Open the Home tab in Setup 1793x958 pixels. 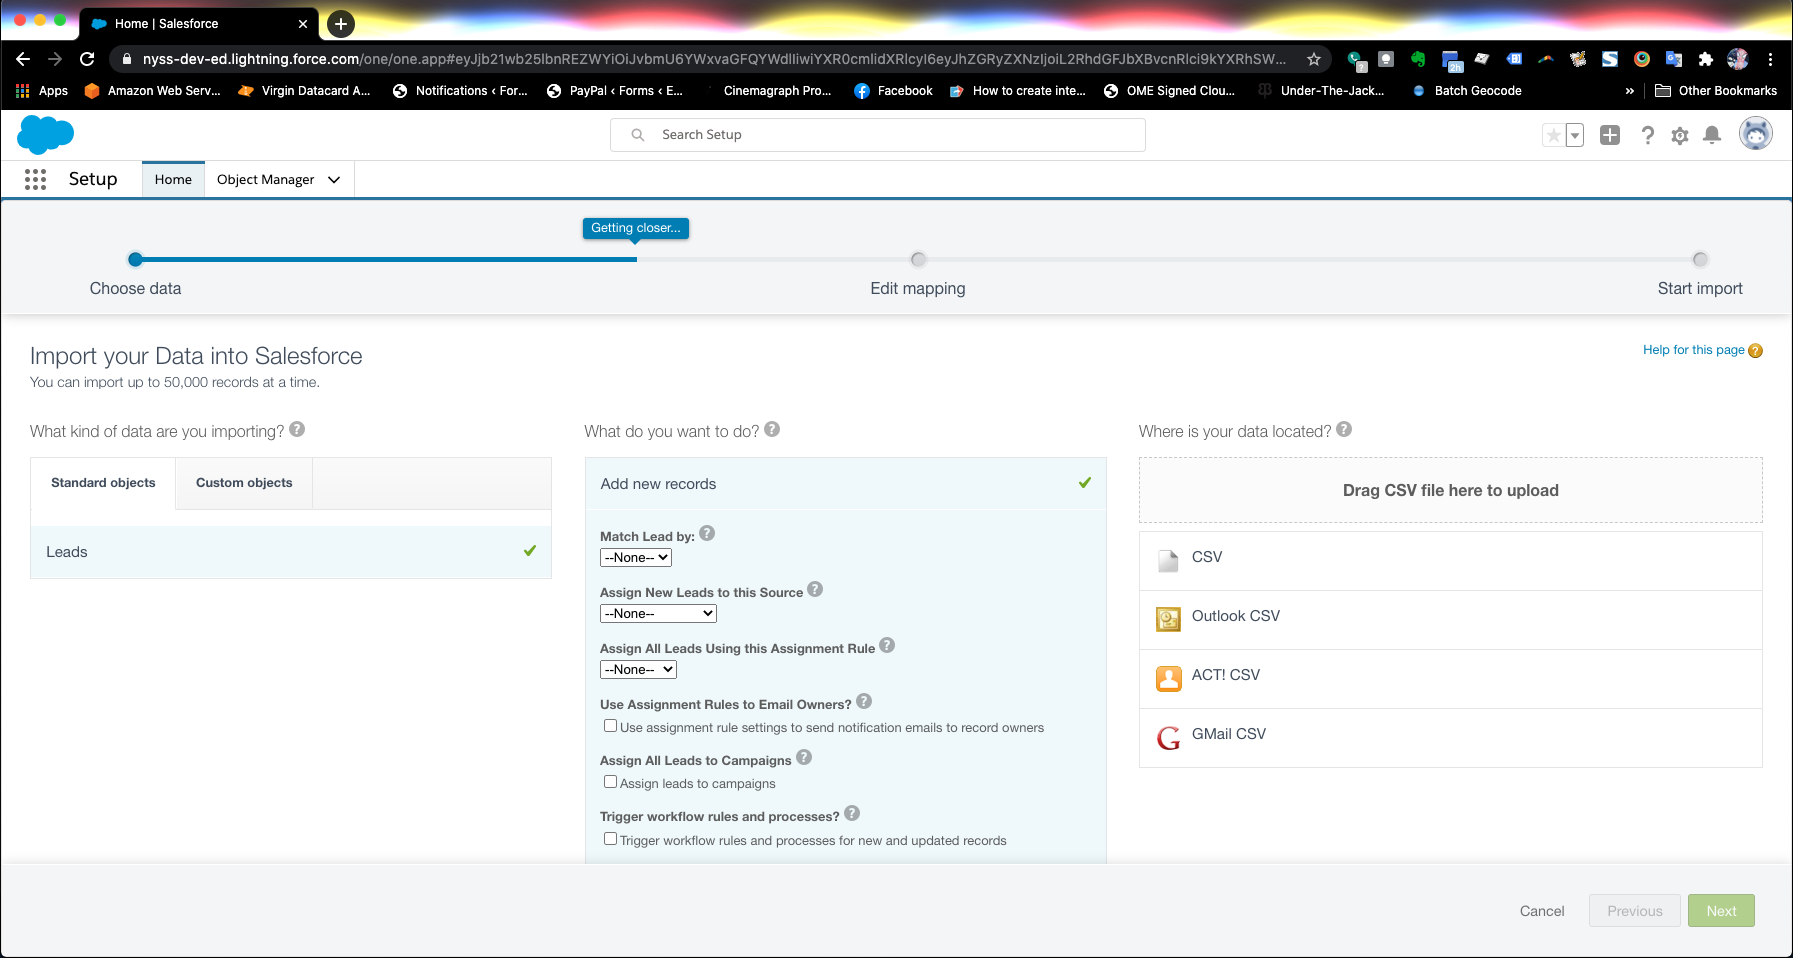point(173,180)
